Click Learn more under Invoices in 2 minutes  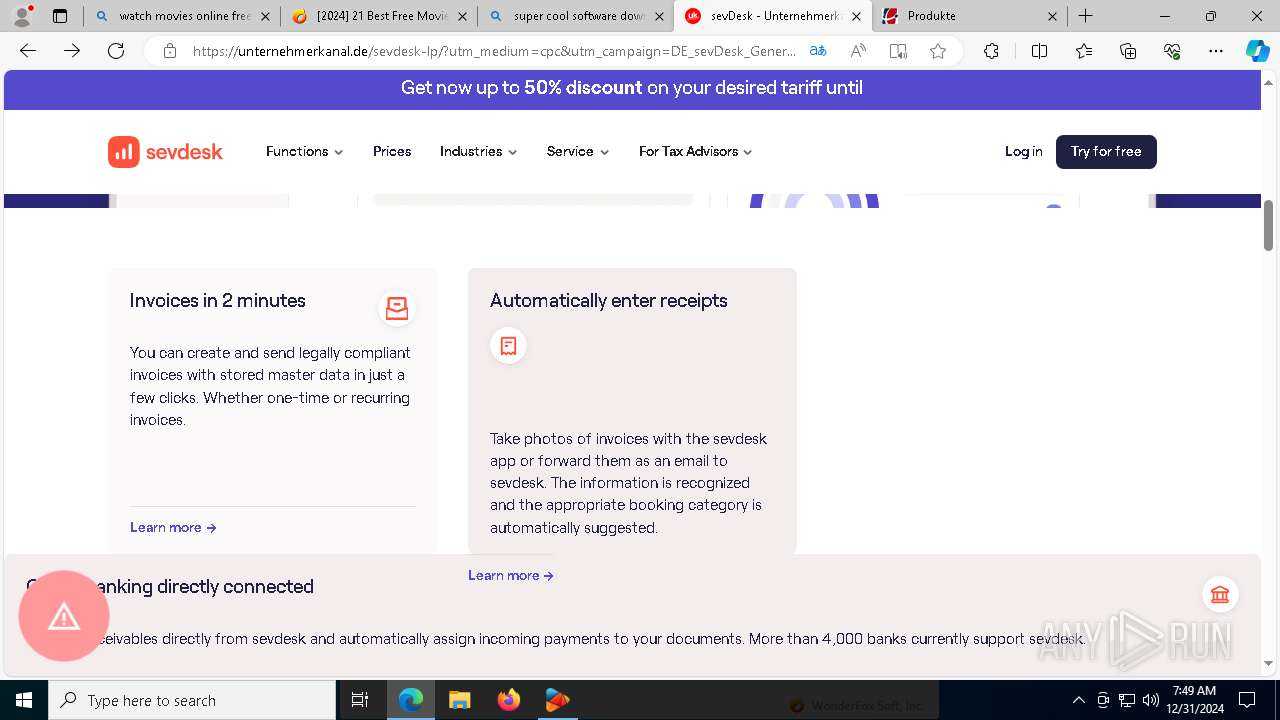(x=173, y=528)
